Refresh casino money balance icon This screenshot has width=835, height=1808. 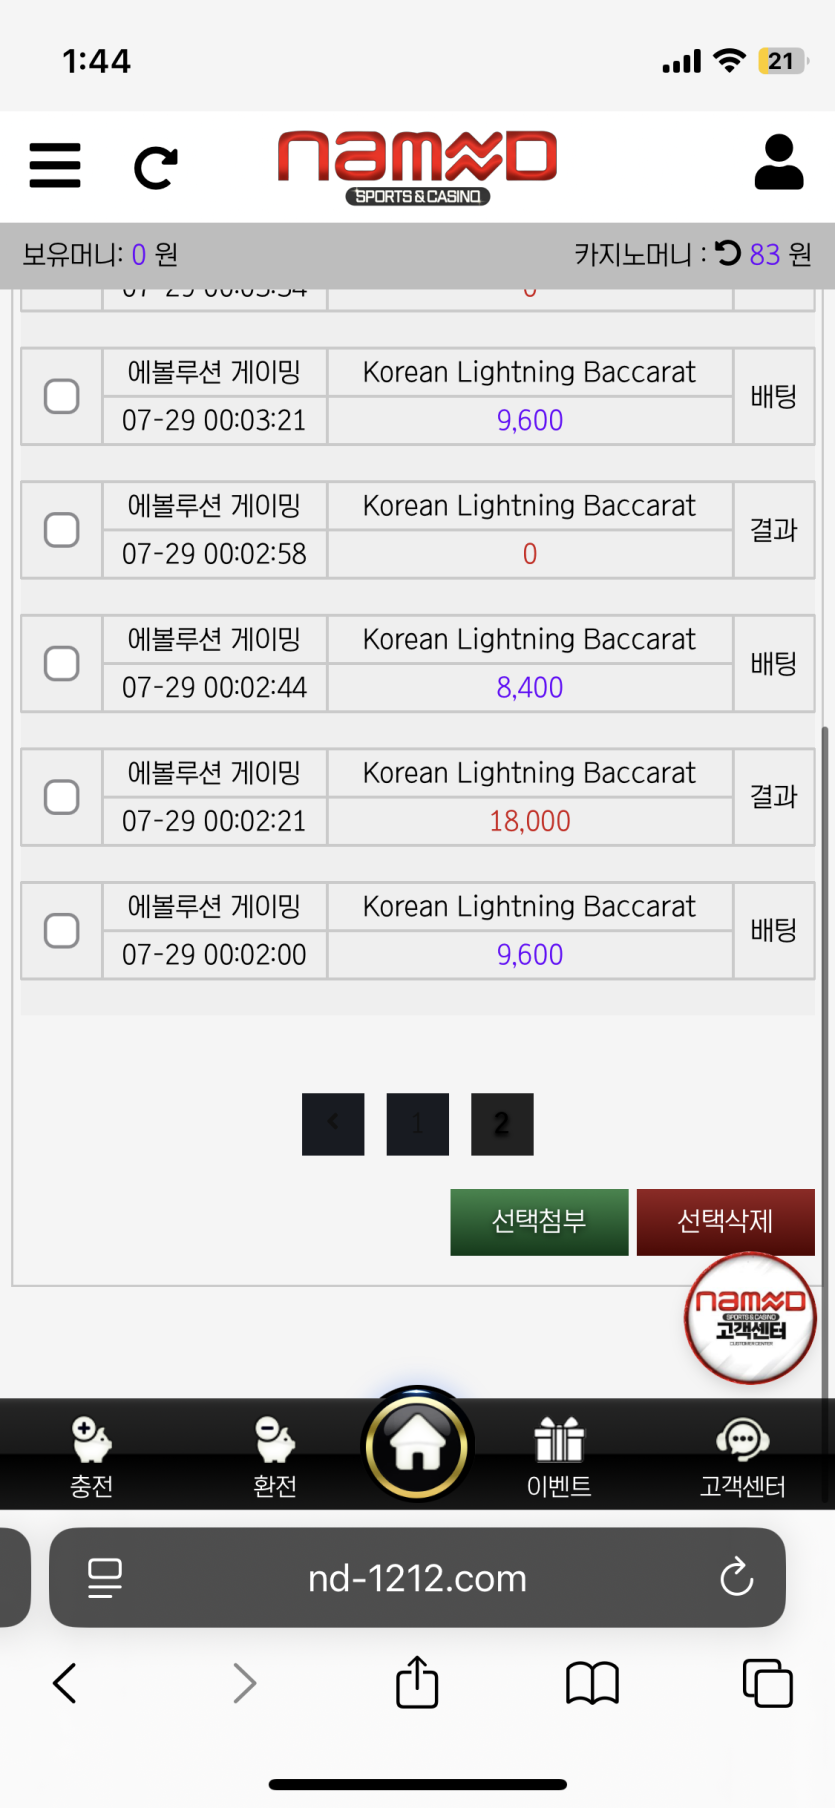728,253
